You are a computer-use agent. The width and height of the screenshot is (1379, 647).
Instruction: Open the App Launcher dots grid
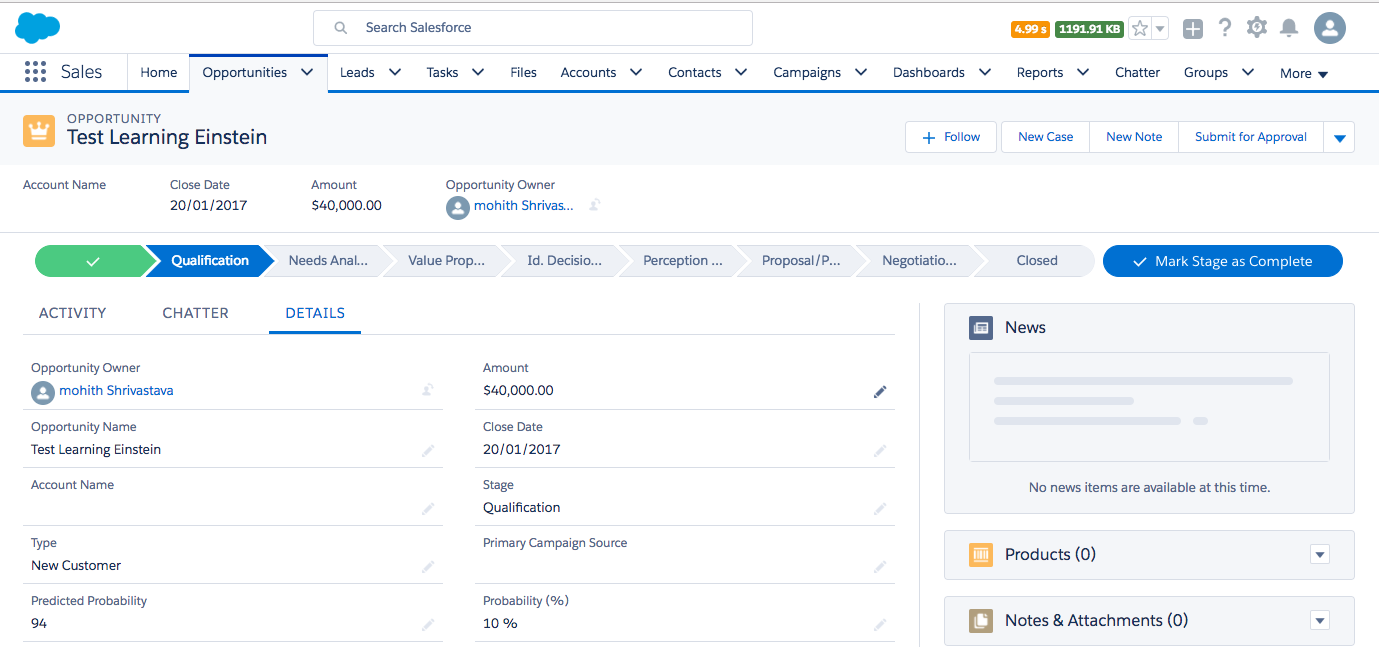(x=35, y=72)
